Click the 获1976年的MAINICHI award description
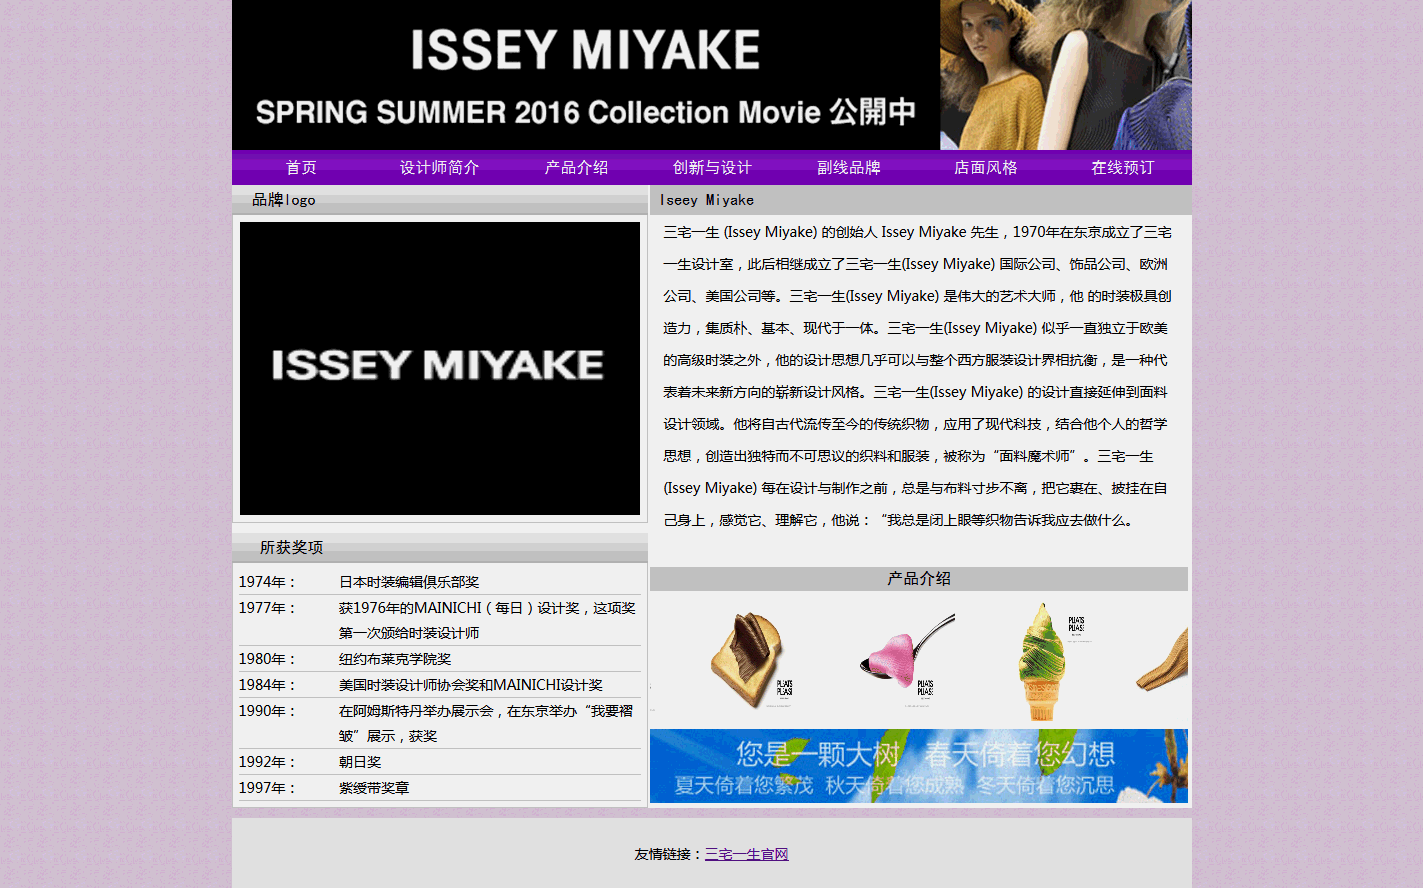Image resolution: width=1423 pixels, height=888 pixels. [x=487, y=620]
